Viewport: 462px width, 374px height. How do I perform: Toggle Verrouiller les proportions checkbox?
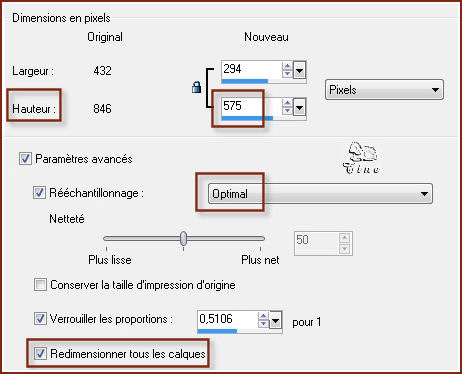pyautogui.click(x=40, y=319)
